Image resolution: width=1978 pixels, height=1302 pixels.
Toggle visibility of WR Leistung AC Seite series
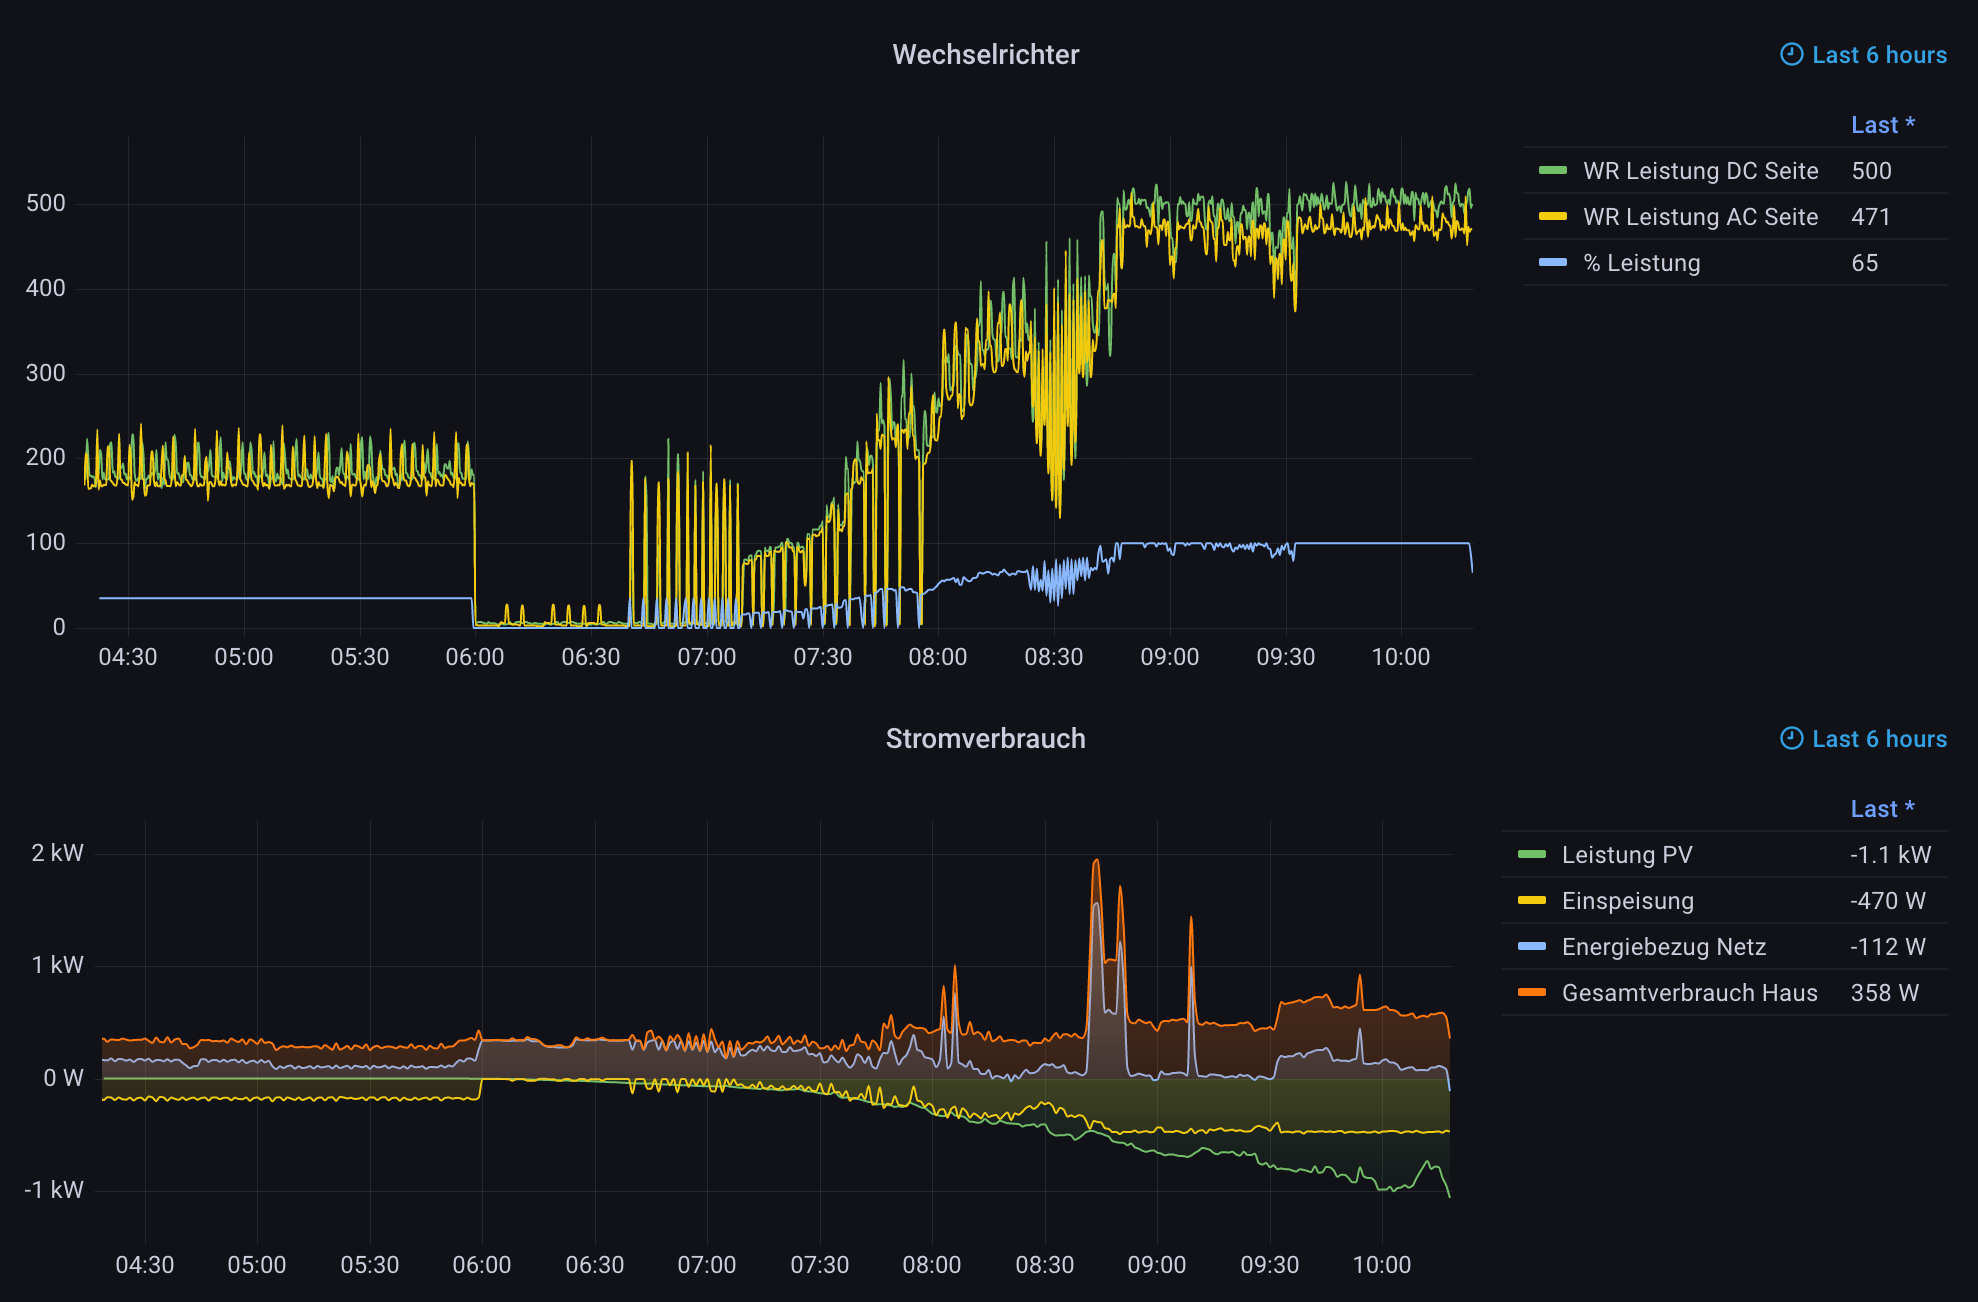point(1700,217)
